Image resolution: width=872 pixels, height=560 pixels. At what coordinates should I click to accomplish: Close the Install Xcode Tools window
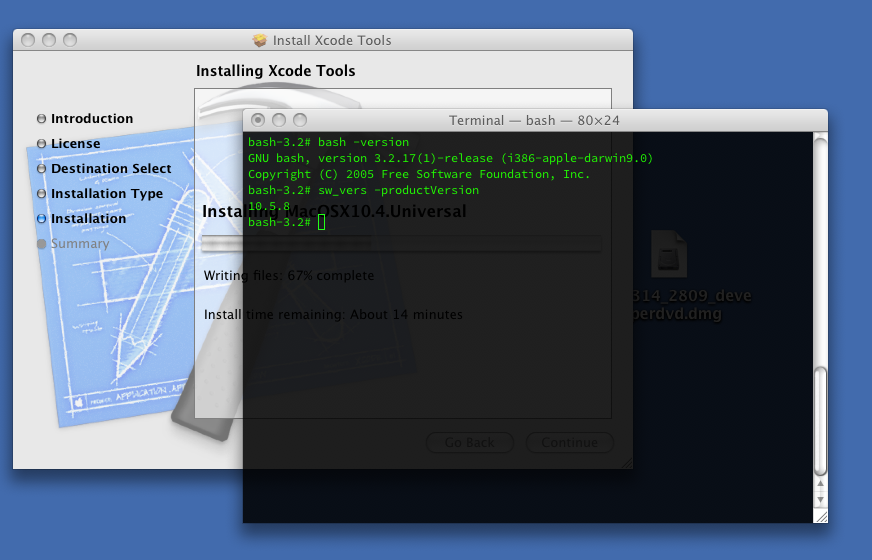(28, 40)
